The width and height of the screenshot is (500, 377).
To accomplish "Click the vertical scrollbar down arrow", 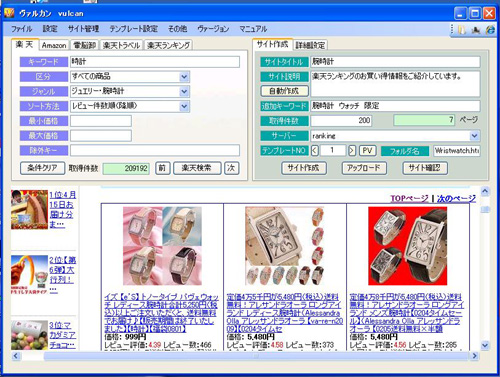I will pos(485,345).
